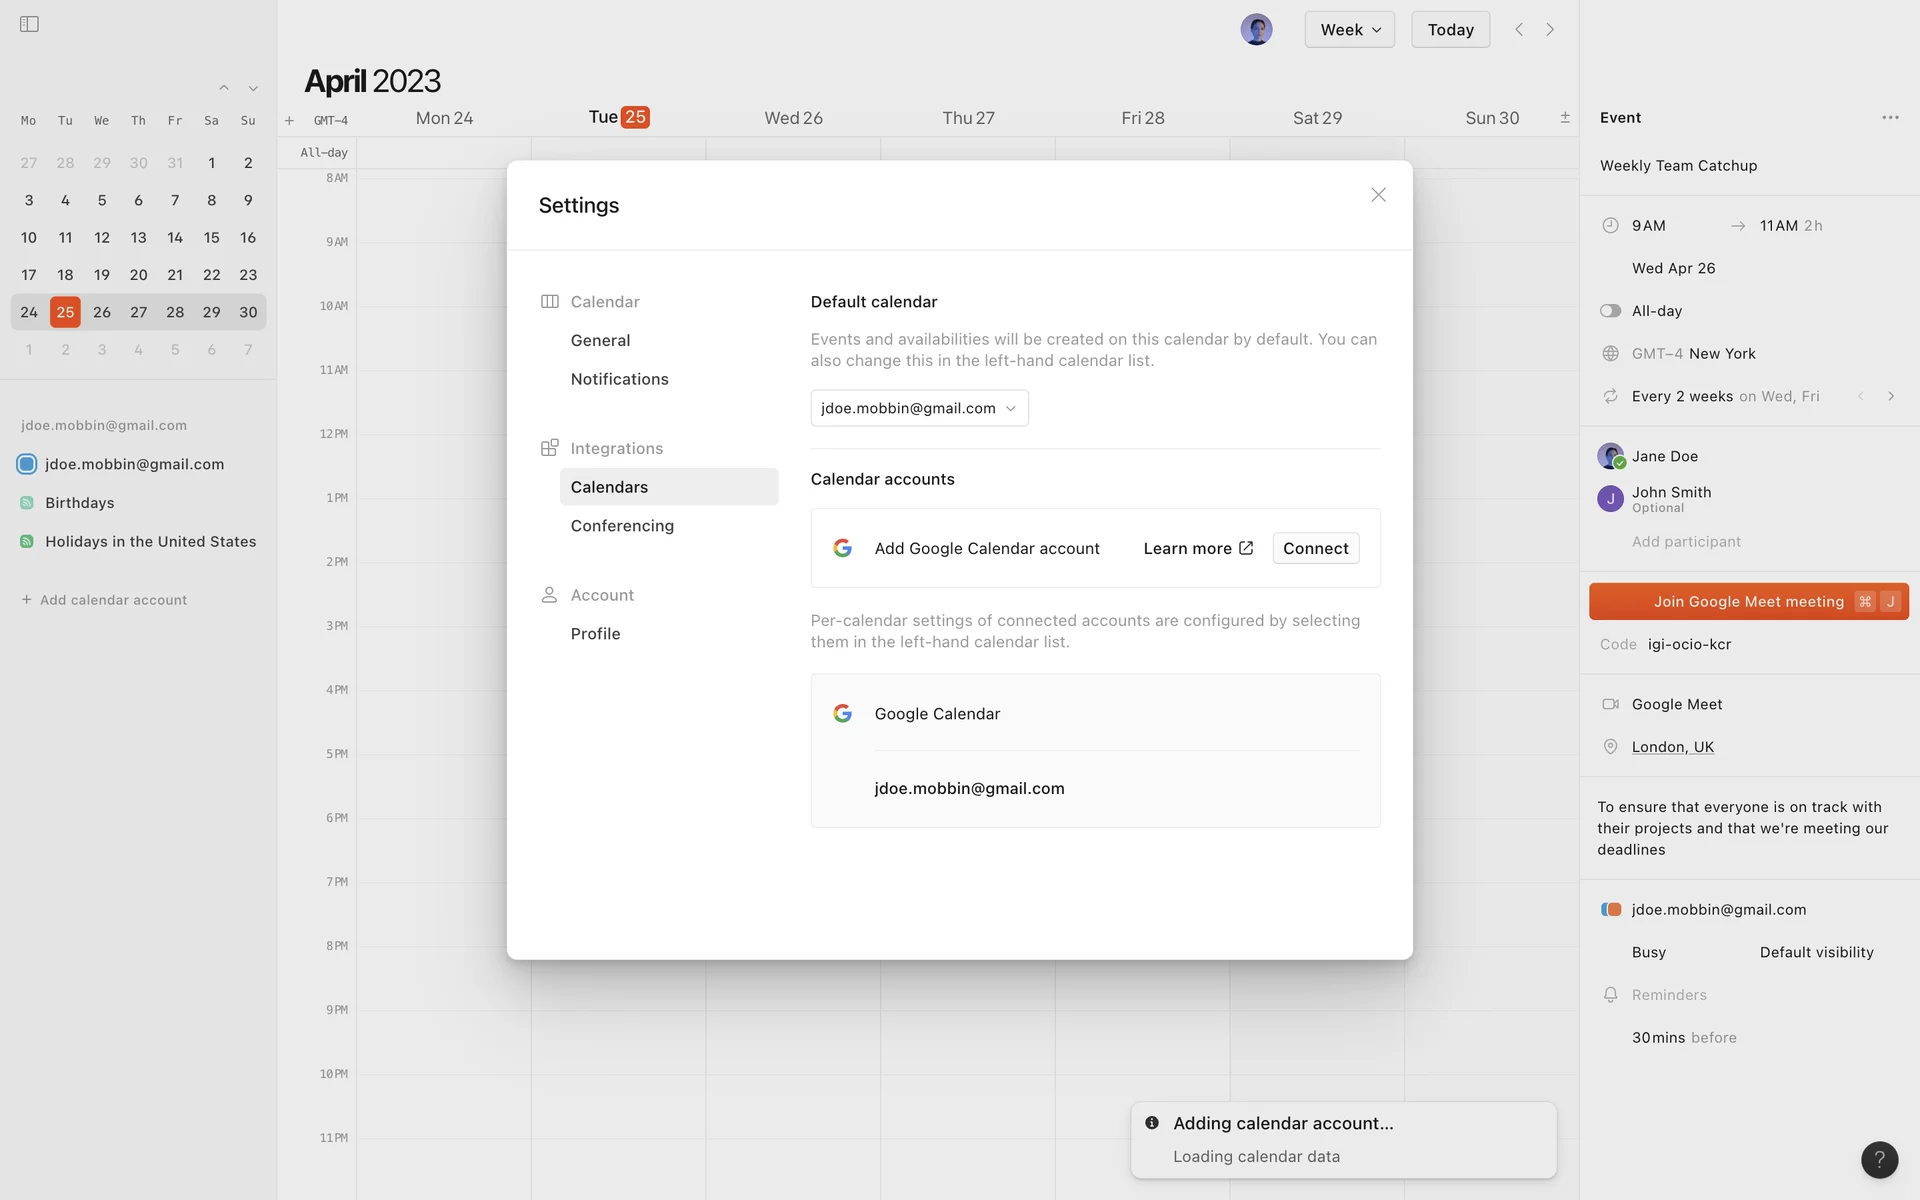The image size is (1920, 1200).
Task: Toggle Birthdays calendar visibility
Action: pyautogui.click(x=27, y=503)
